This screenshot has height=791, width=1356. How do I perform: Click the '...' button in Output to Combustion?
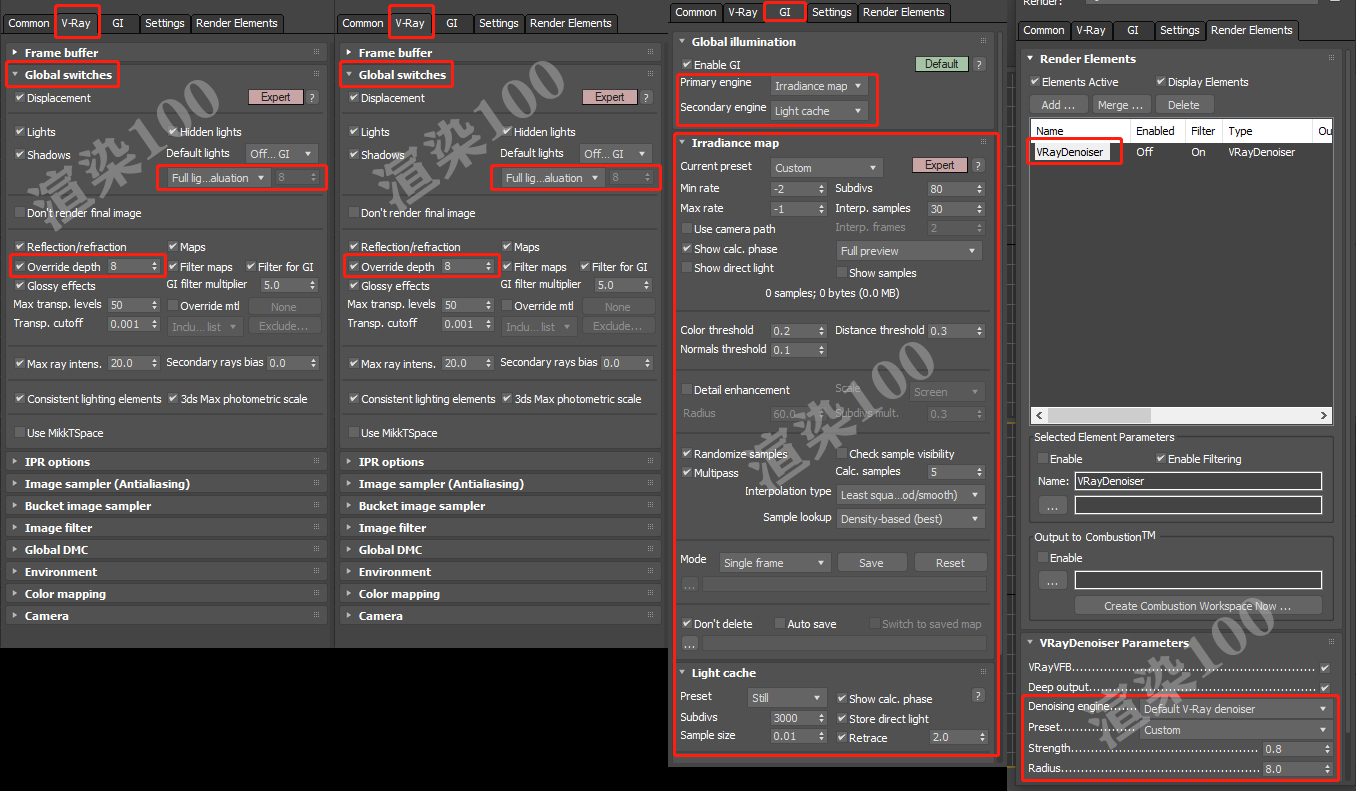[x=1052, y=580]
